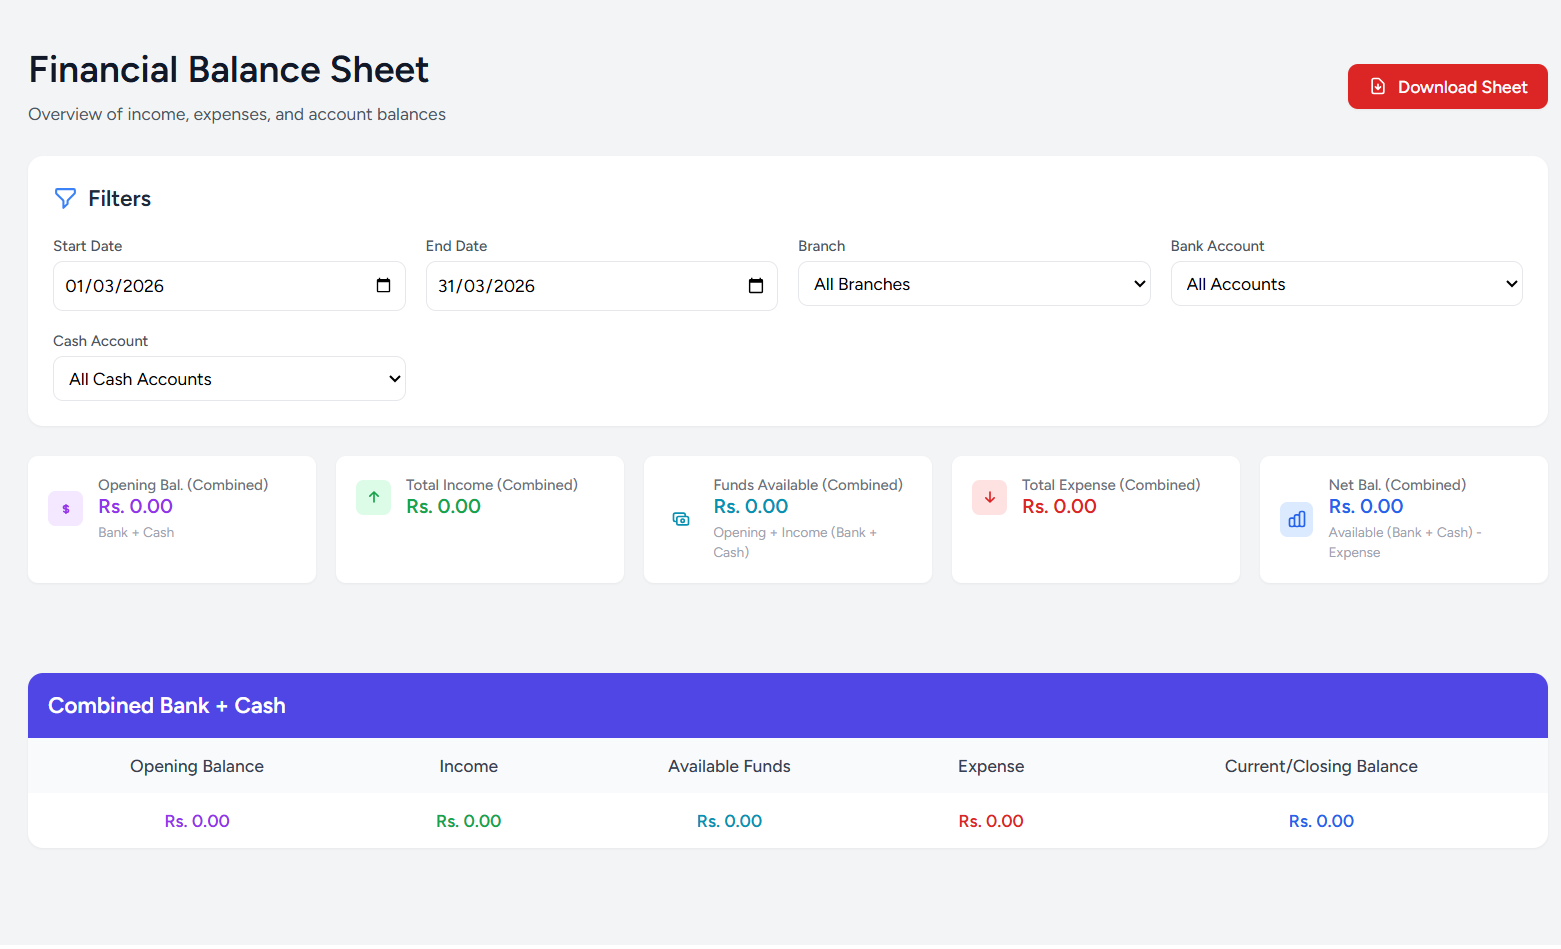Open the Start Date calendar picker icon

pos(383,285)
